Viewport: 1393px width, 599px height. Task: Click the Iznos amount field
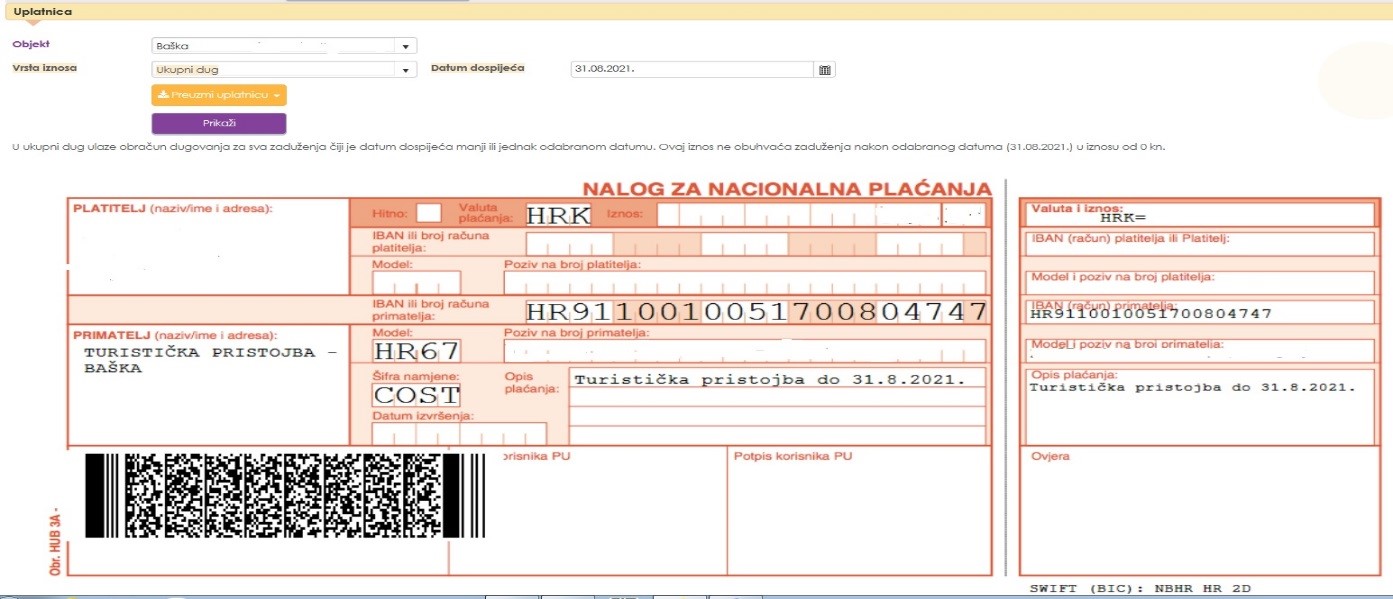[x=821, y=214]
